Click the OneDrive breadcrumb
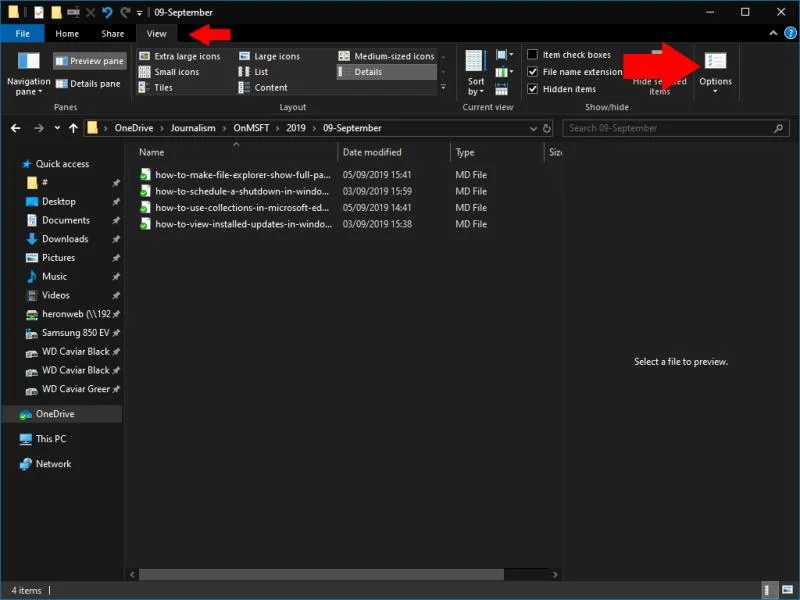The width and height of the screenshot is (800, 600). 134,128
